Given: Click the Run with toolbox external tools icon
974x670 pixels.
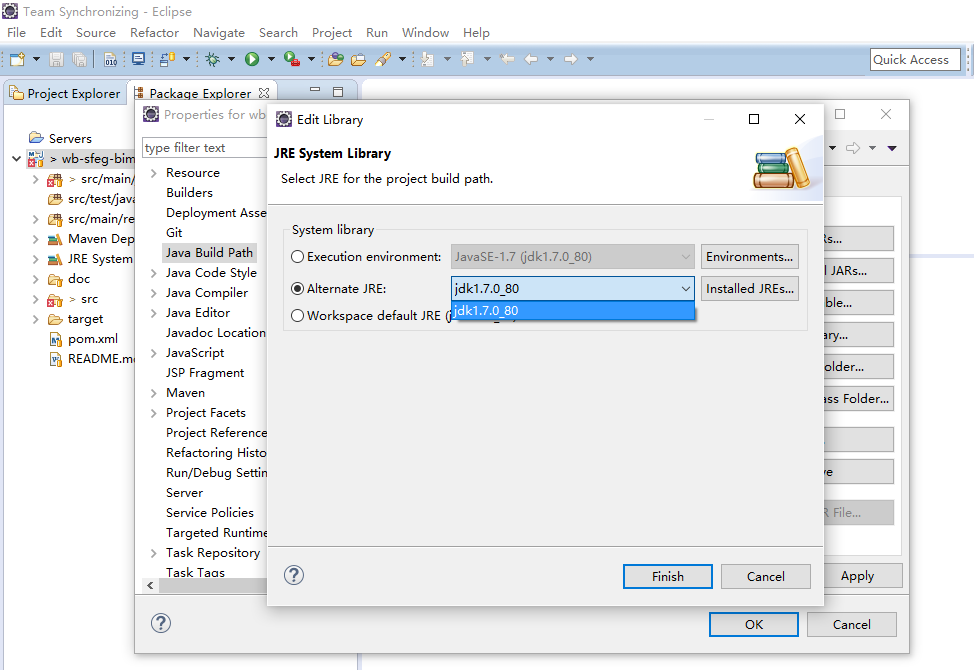Looking at the screenshot, I should (291, 59).
